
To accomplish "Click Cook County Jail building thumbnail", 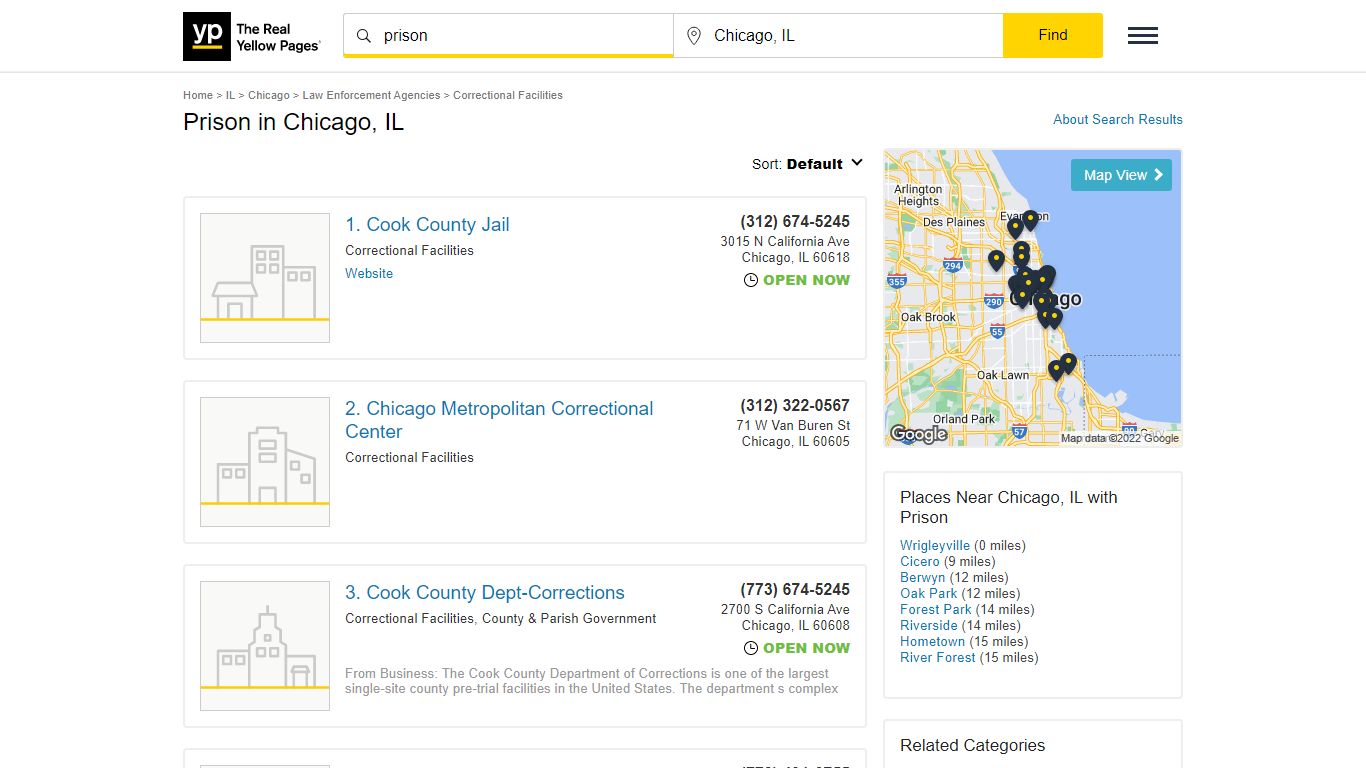I will pos(265,278).
